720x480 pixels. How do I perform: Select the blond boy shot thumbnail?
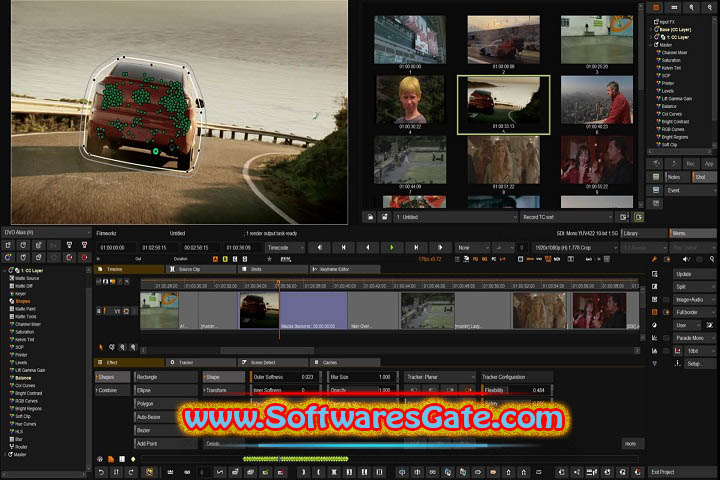(410, 100)
